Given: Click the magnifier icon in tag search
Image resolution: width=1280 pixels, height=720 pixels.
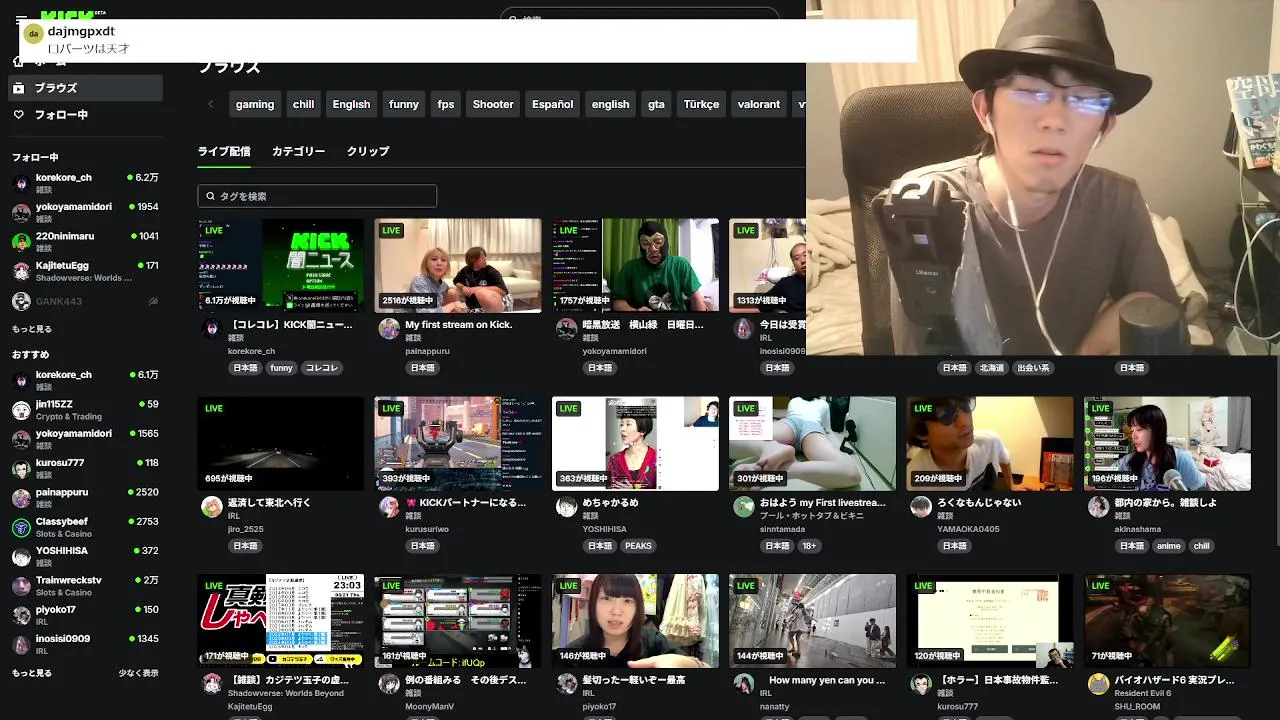Looking at the screenshot, I should [x=211, y=196].
